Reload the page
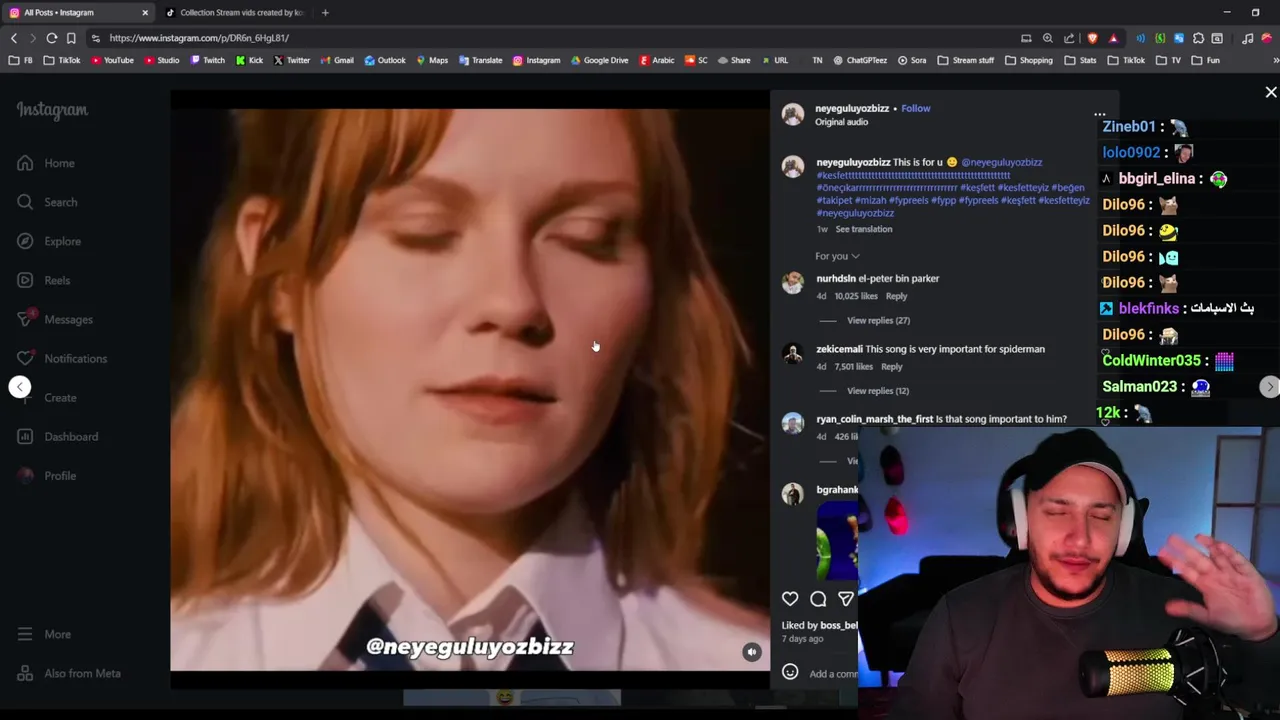The width and height of the screenshot is (1280, 720). point(52,38)
